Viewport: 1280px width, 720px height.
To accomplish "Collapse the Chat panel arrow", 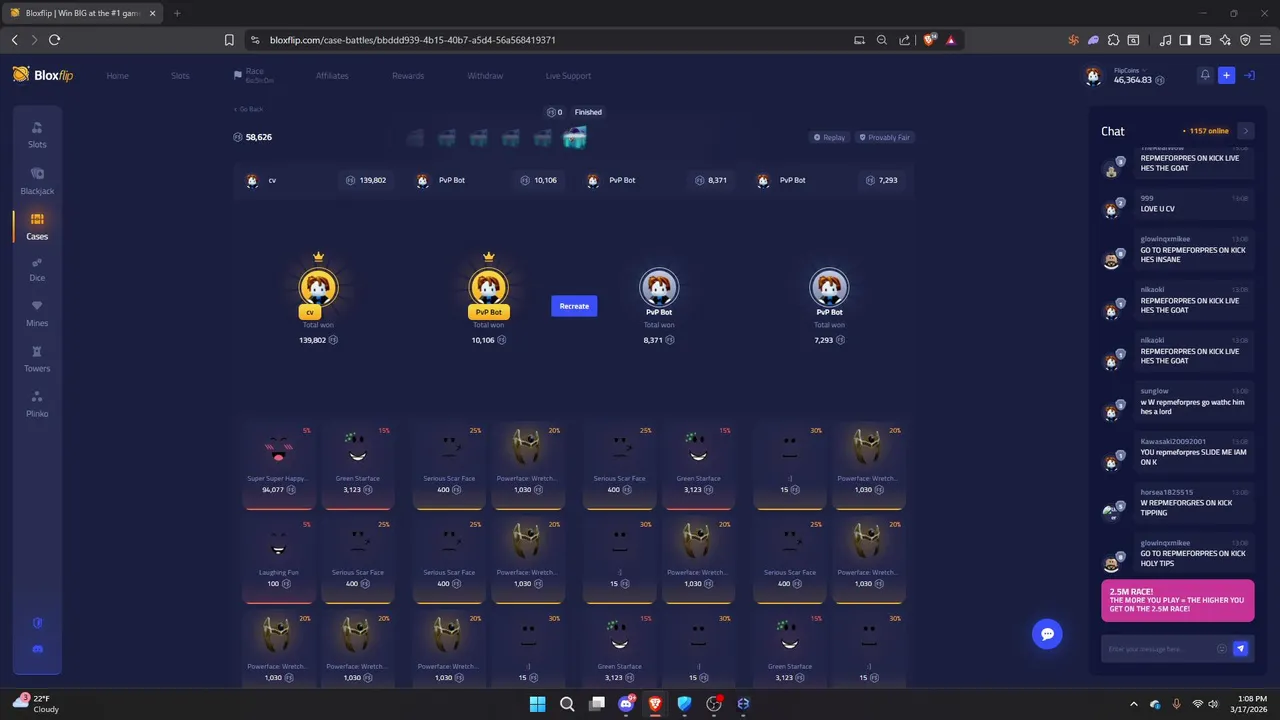I will [x=1245, y=131].
